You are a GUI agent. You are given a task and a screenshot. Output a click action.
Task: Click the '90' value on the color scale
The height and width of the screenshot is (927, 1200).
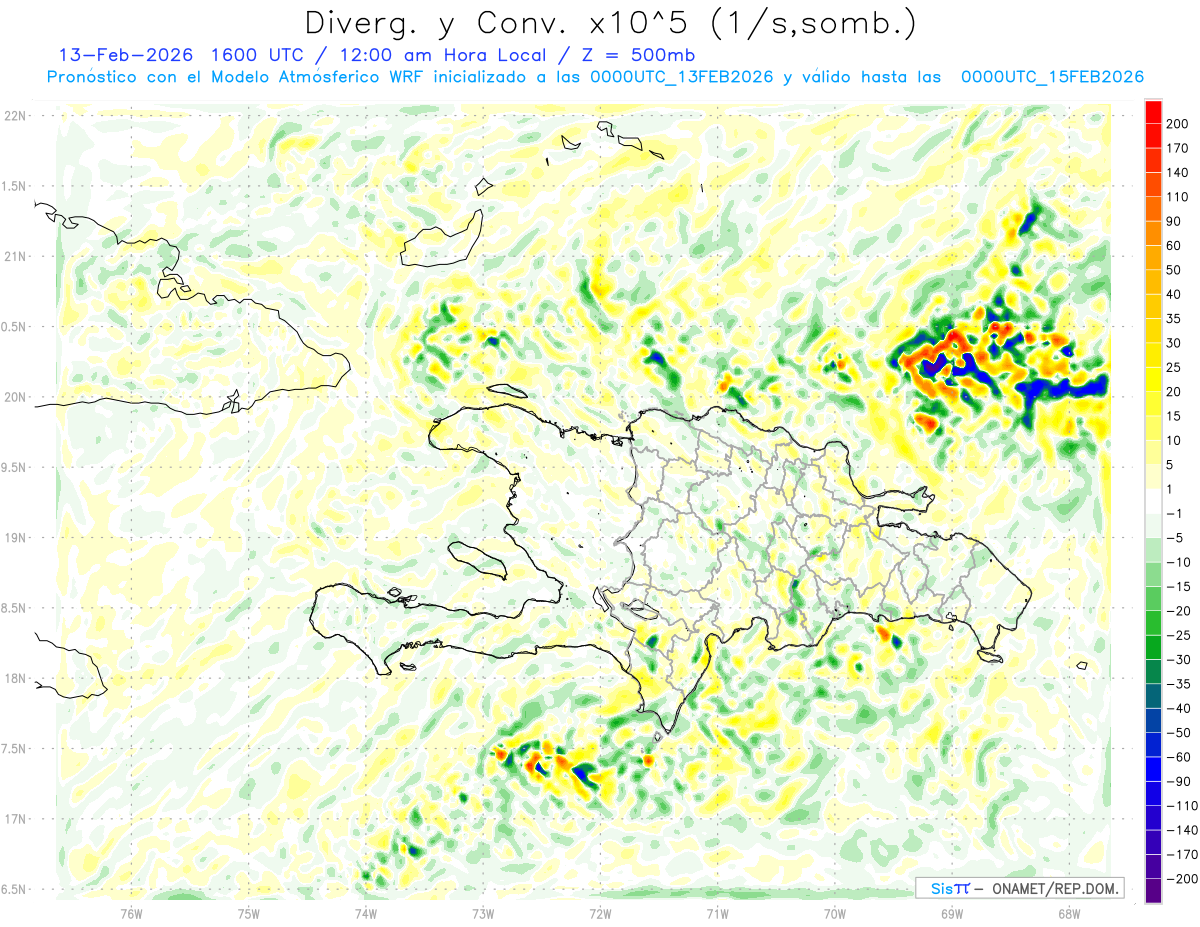point(1174,221)
